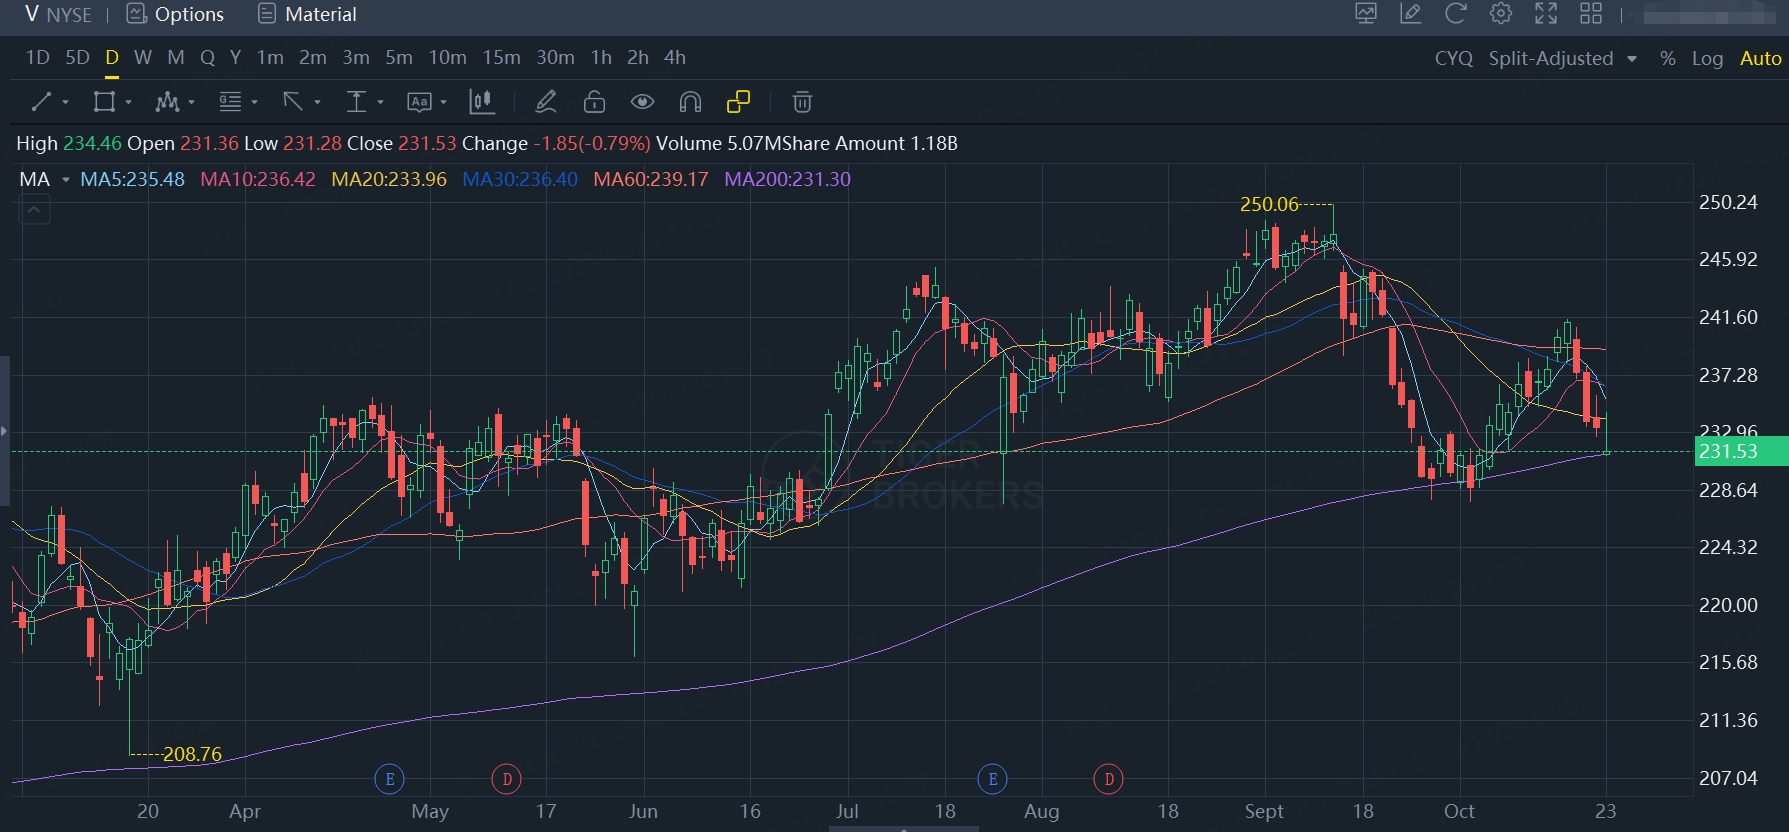Switch to the 2m interval
This screenshot has height=832, width=1789.
pos(313,58)
